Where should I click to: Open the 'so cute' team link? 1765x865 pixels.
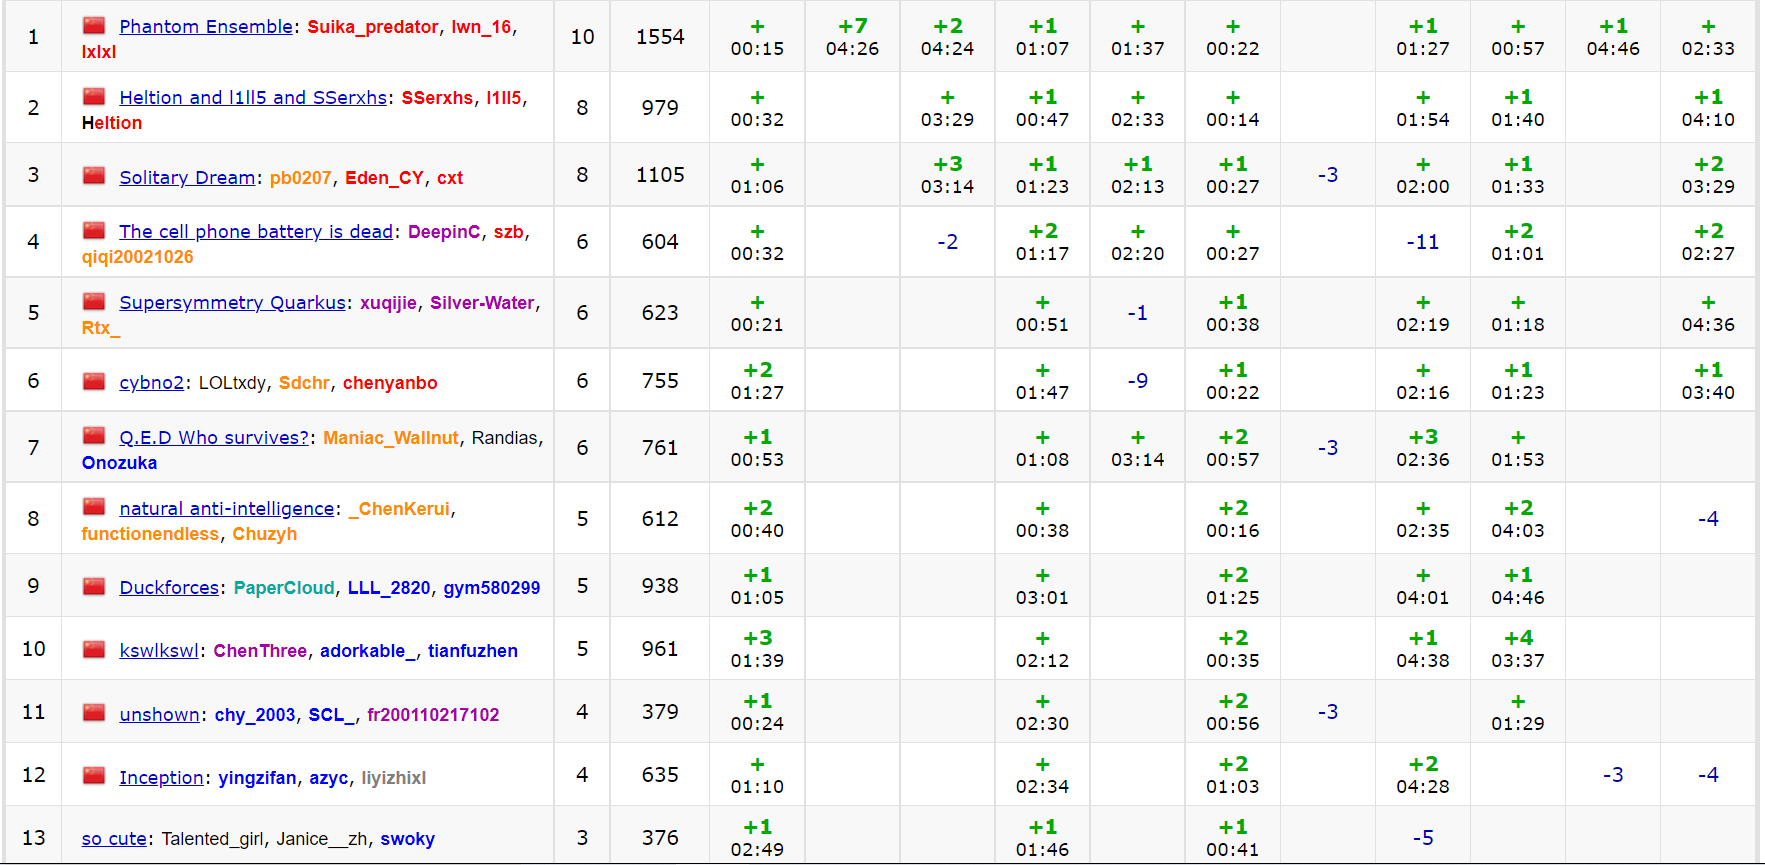114,839
